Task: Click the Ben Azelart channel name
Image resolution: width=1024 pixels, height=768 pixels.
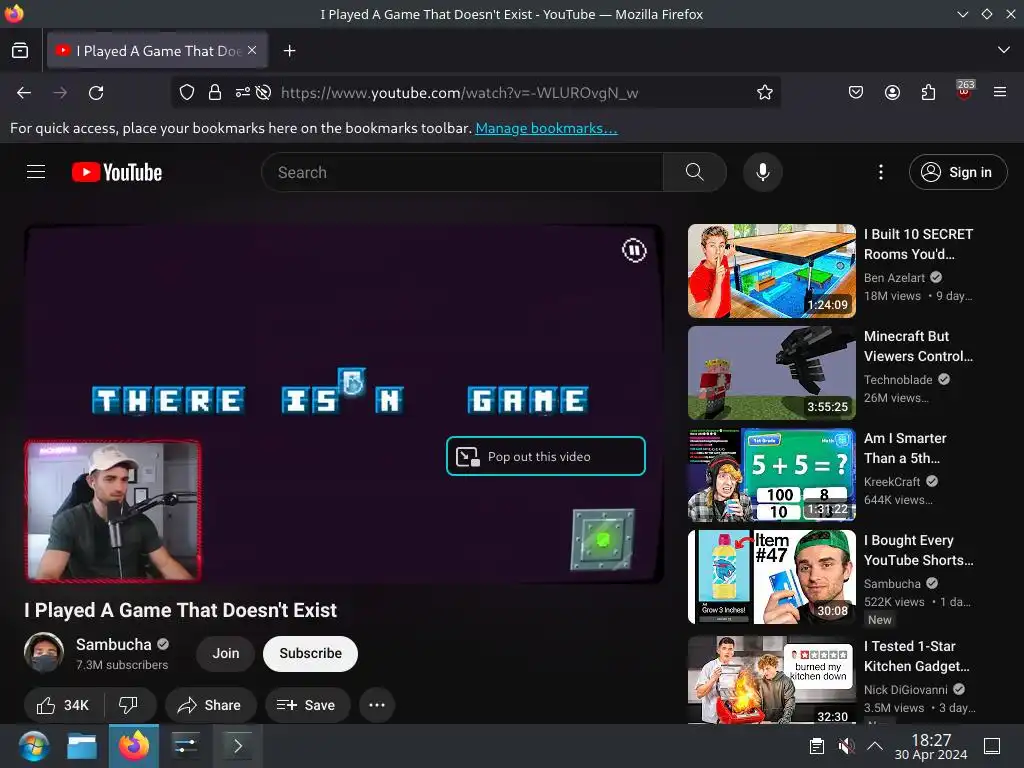Action: click(x=894, y=278)
